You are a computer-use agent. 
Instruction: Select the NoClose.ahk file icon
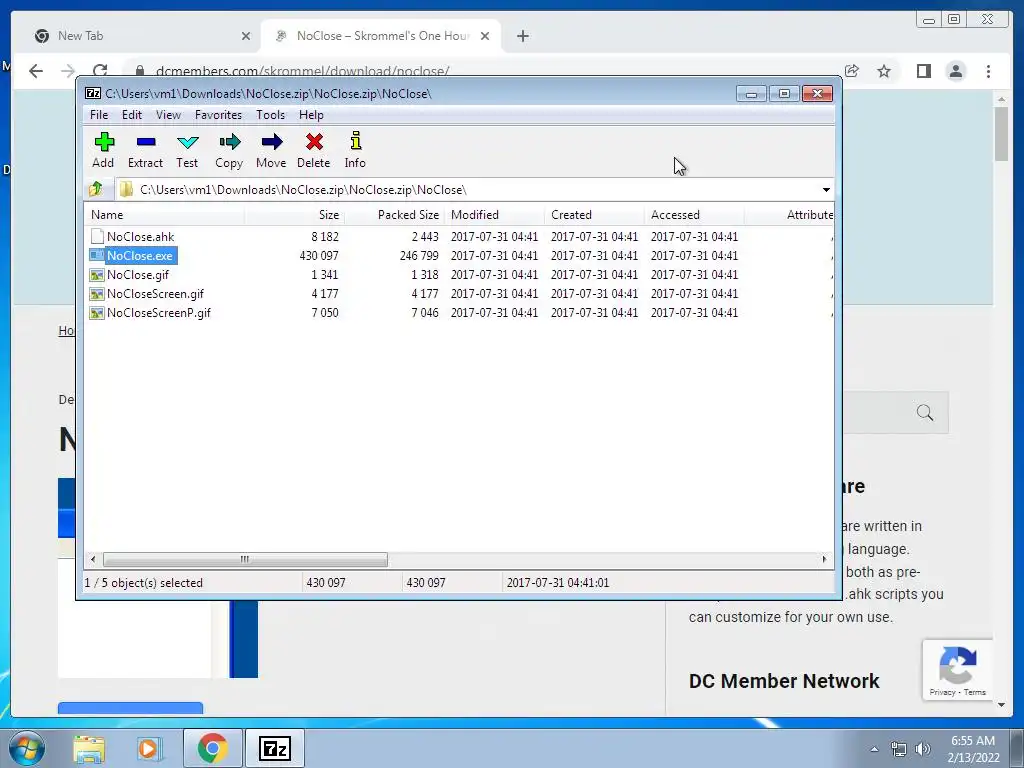[x=97, y=236]
